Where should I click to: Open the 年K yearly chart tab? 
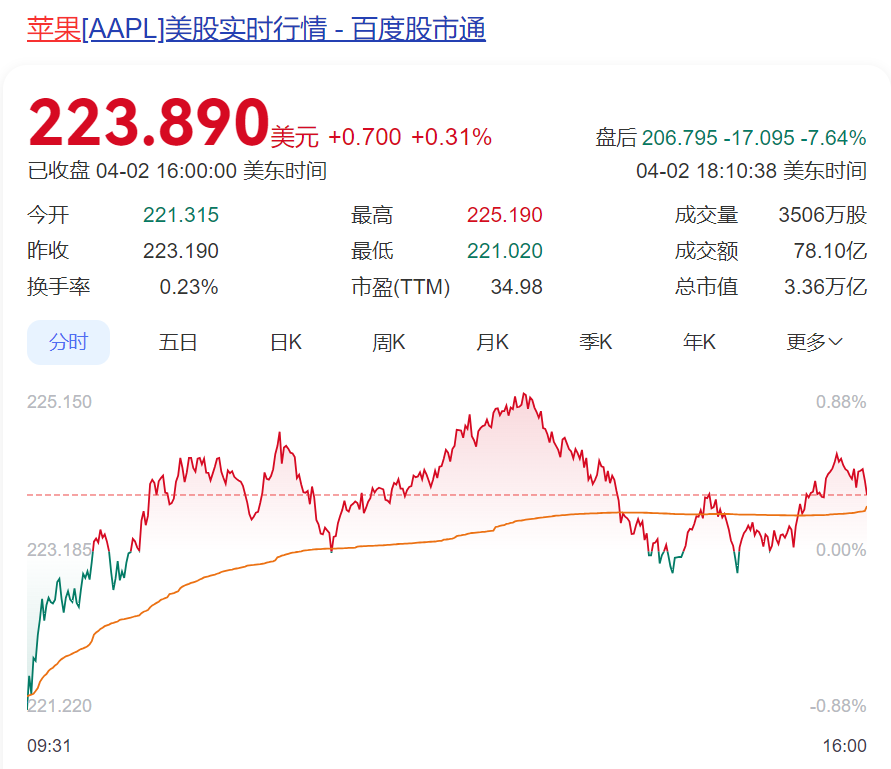click(698, 341)
